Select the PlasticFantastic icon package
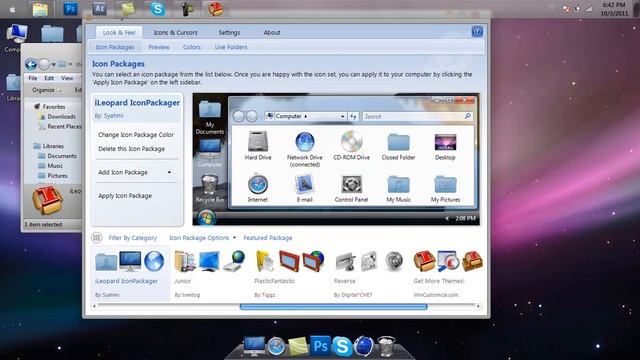 pyautogui.click(x=289, y=273)
